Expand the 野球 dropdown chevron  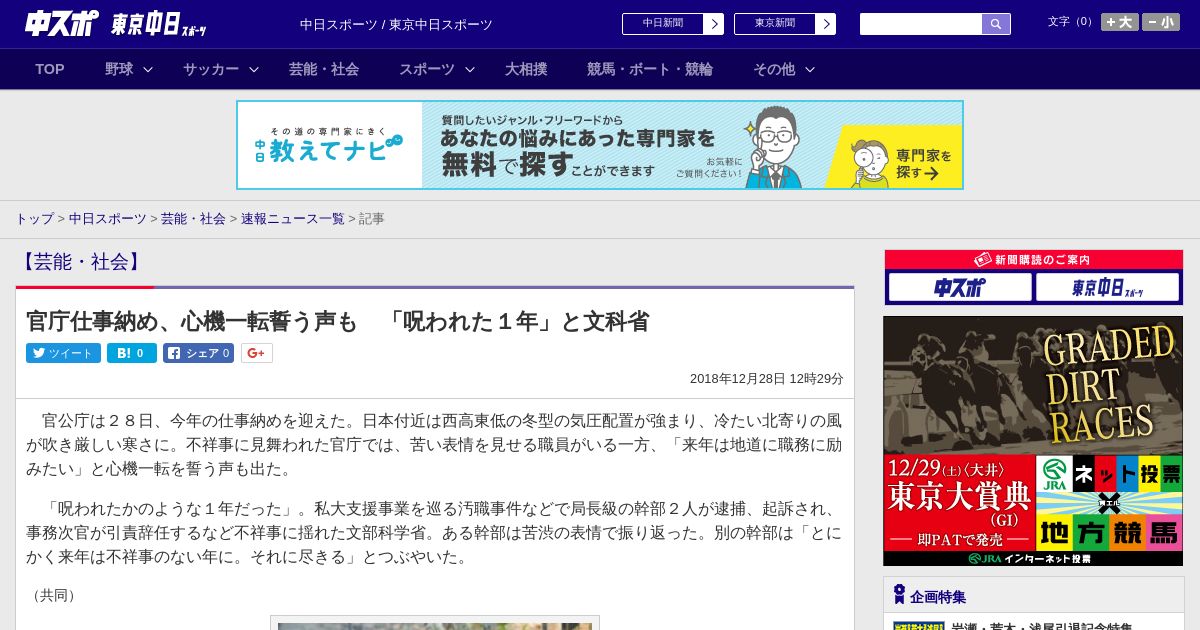(148, 69)
